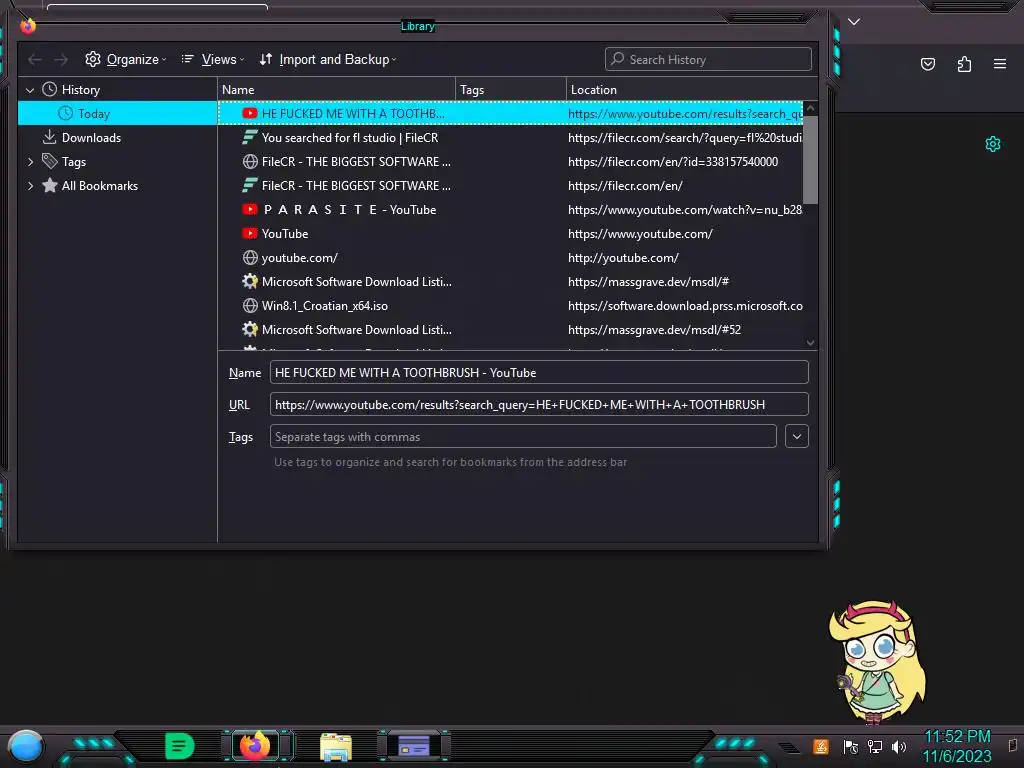Click globe icon beside youtube.com/ entry
1024x768 pixels.
249,258
